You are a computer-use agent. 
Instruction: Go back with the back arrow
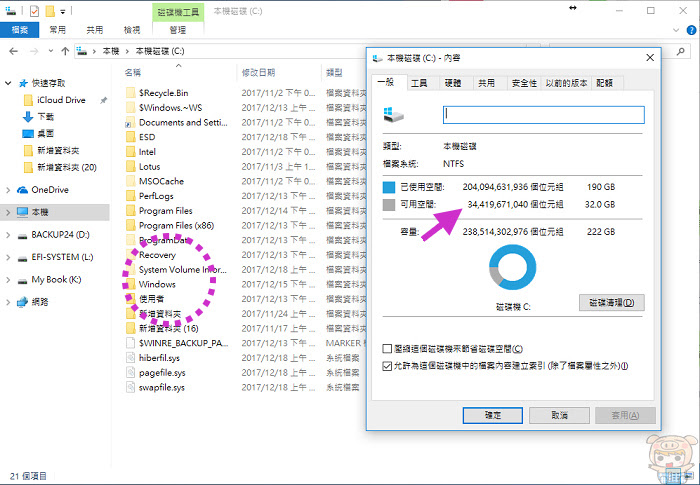(x=13, y=51)
